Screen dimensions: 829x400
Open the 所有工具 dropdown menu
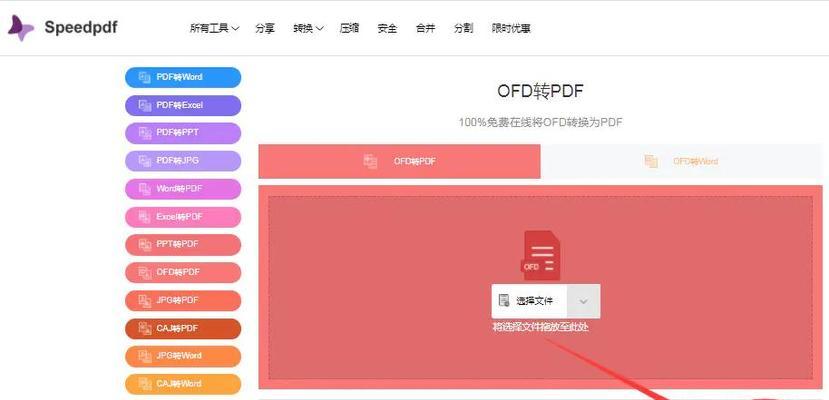pyautogui.click(x=214, y=29)
